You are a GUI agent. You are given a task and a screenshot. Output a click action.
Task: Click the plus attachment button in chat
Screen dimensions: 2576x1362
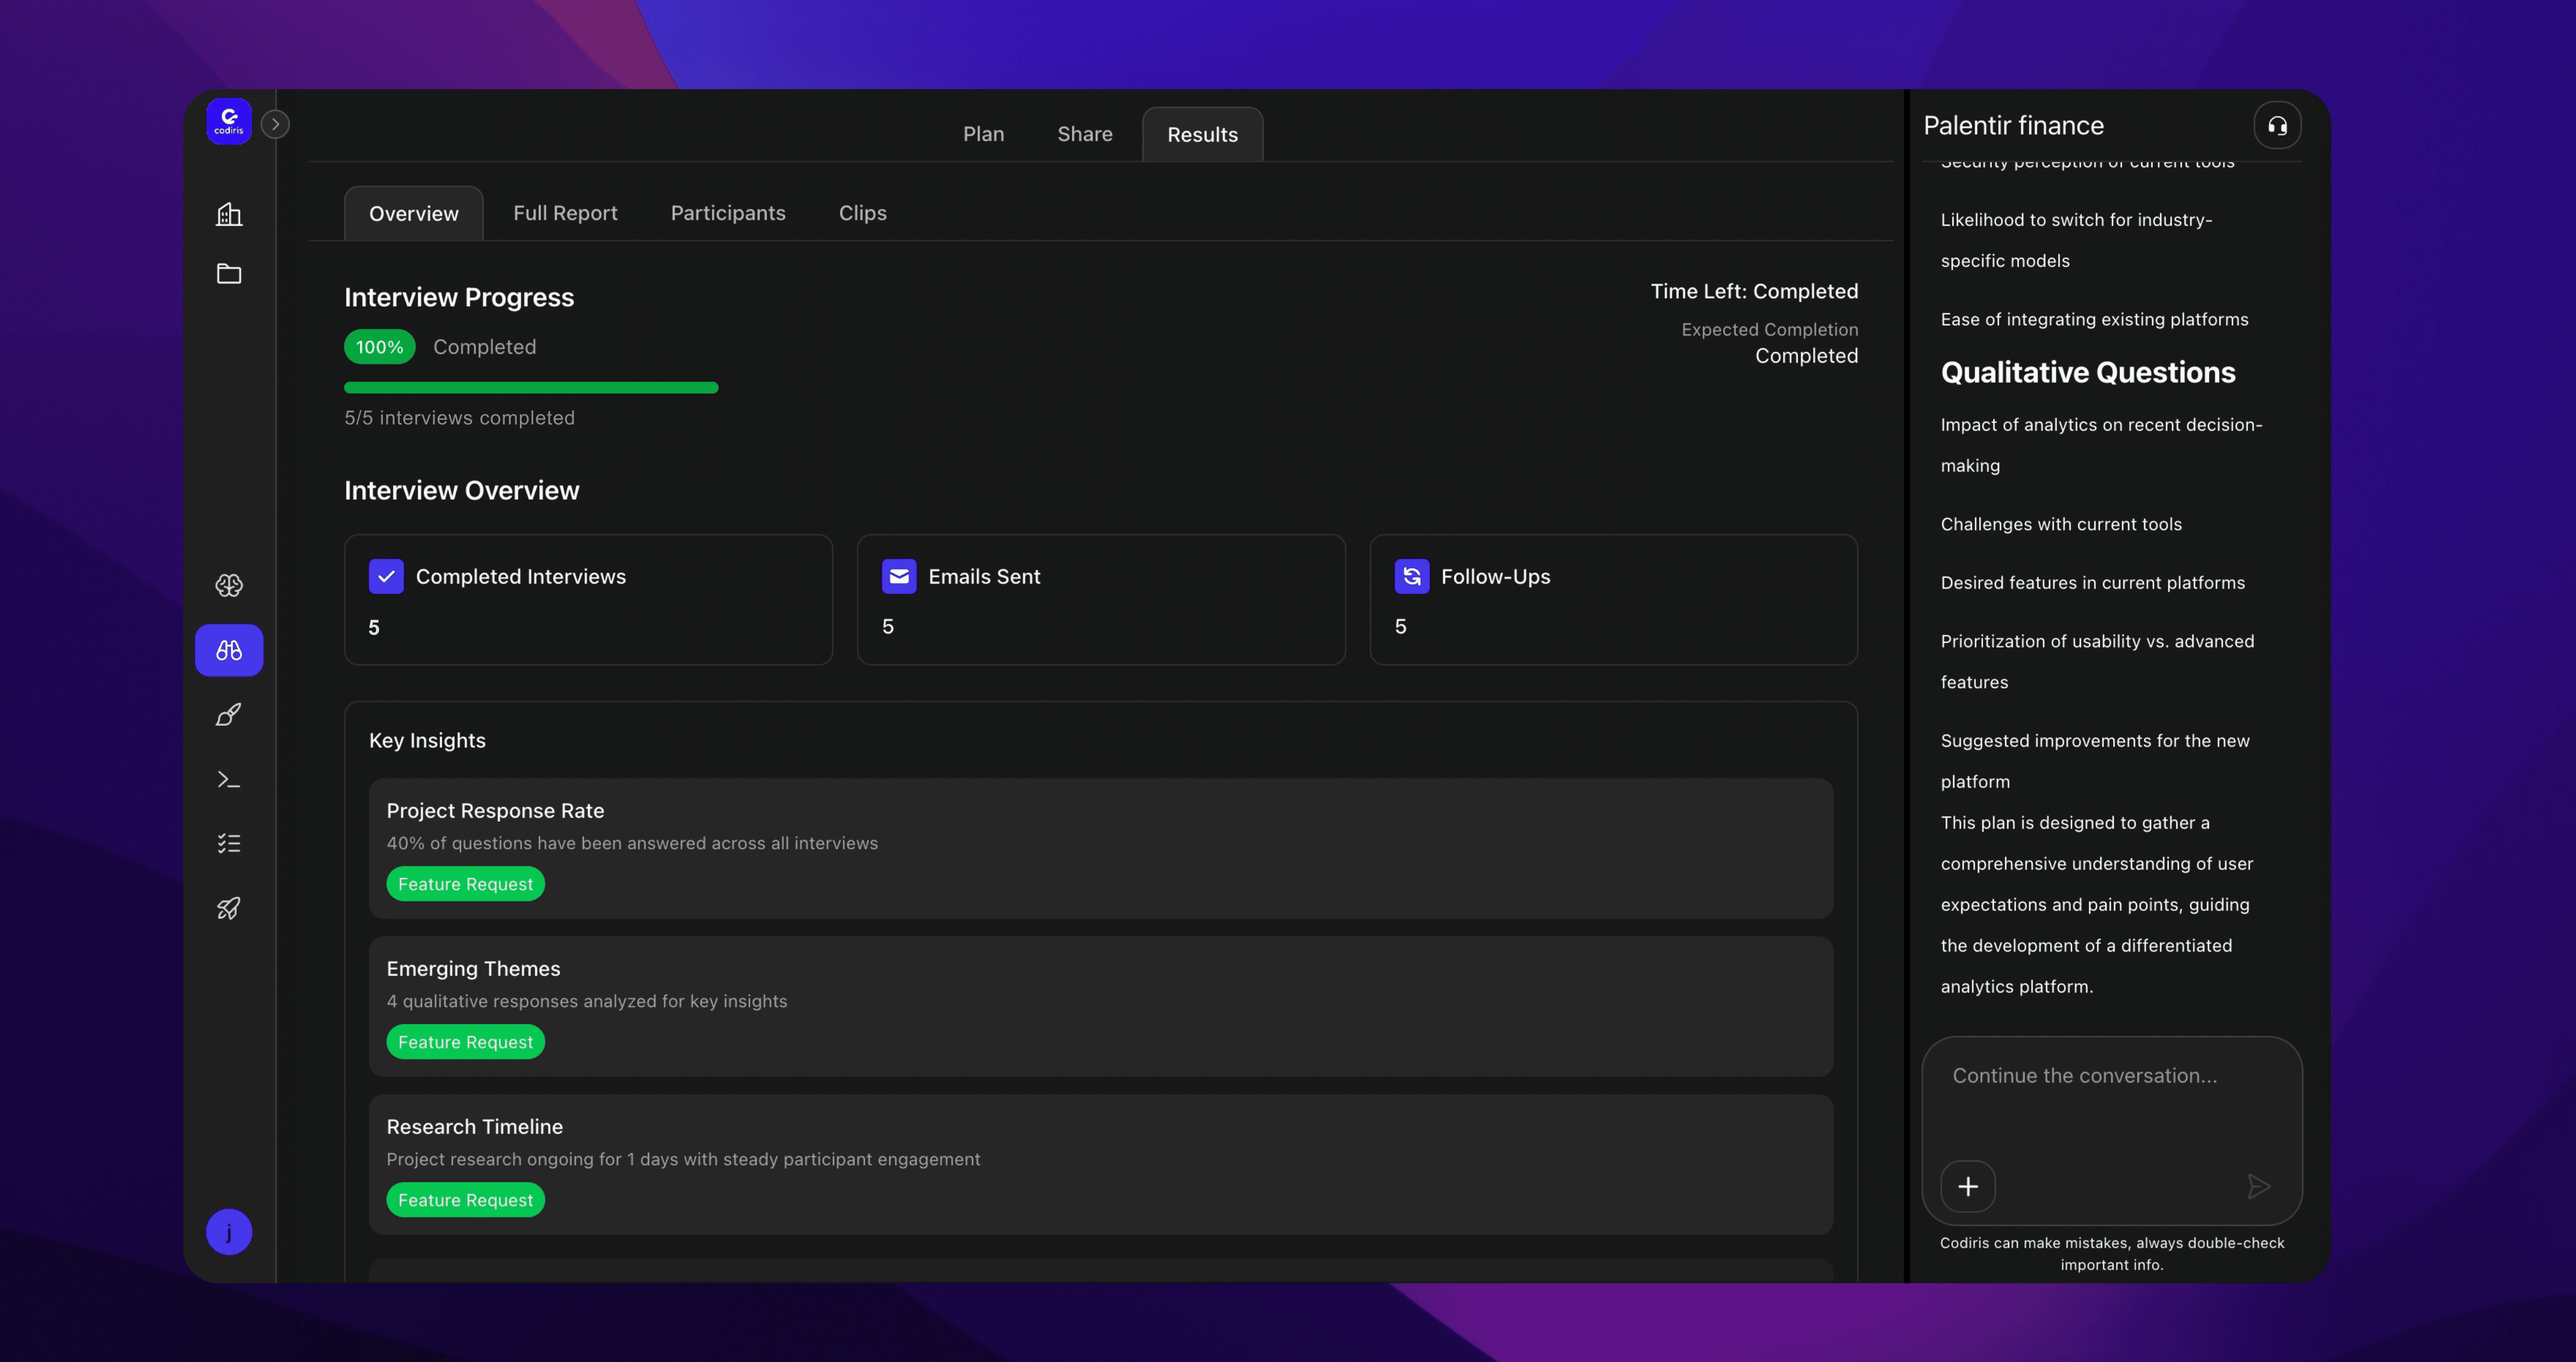[1968, 1186]
